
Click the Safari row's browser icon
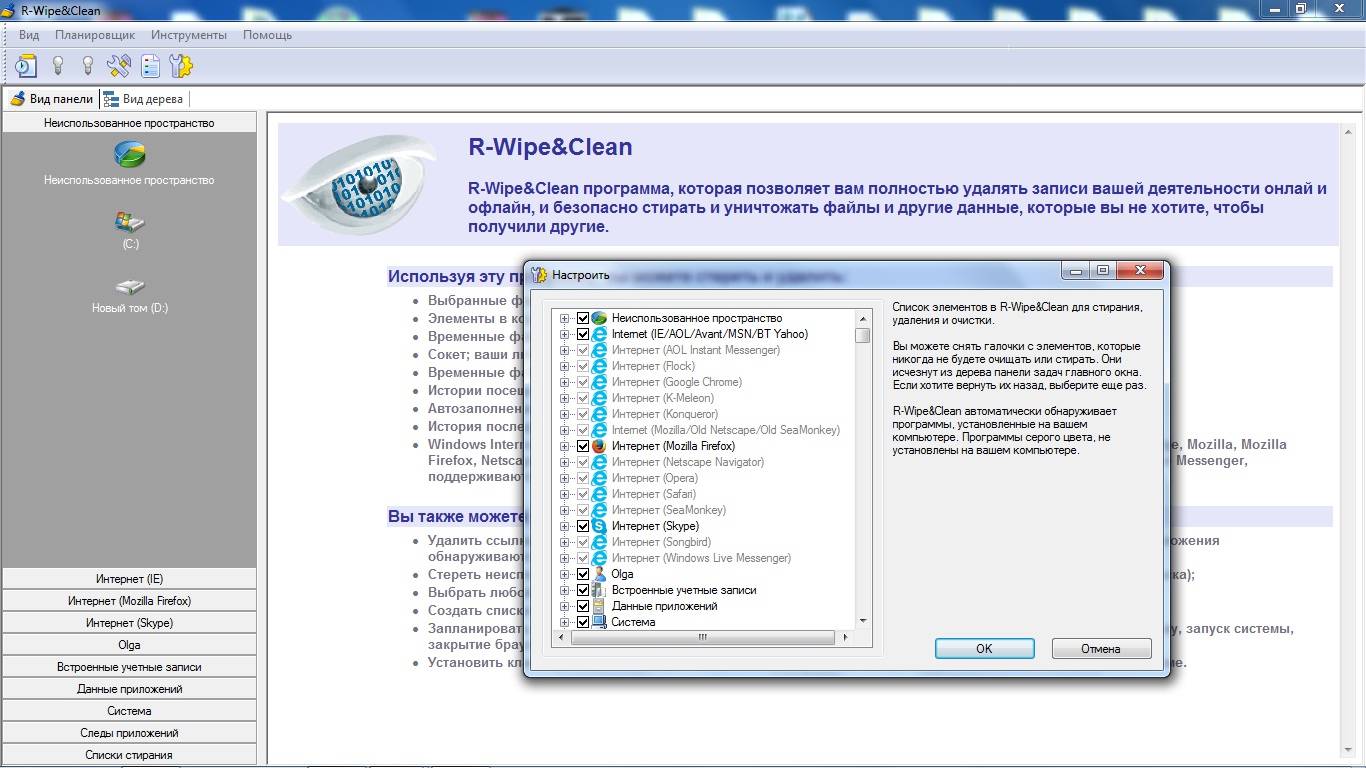(x=599, y=494)
